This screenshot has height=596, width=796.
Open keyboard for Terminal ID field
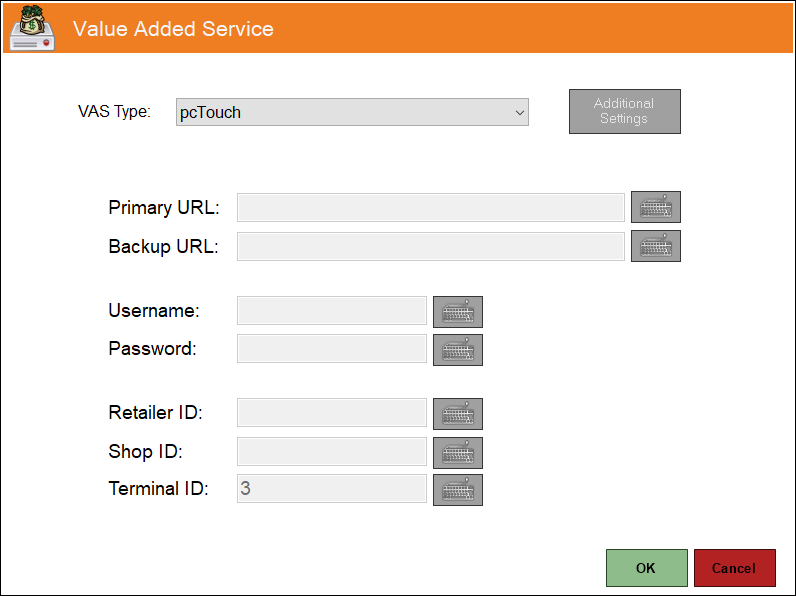pyautogui.click(x=457, y=490)
